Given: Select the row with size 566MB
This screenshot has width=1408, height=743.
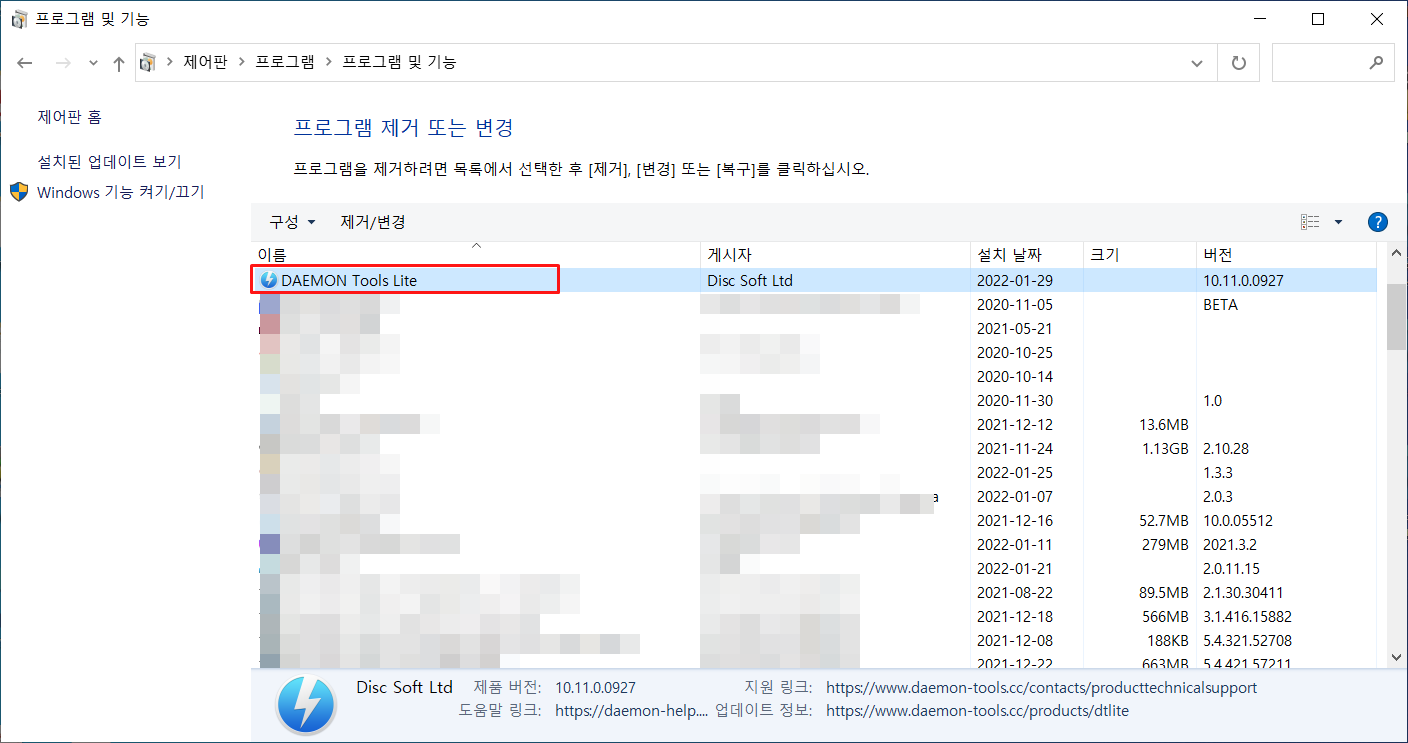Looking at the screenshot, I should click(x=814, y=616).
